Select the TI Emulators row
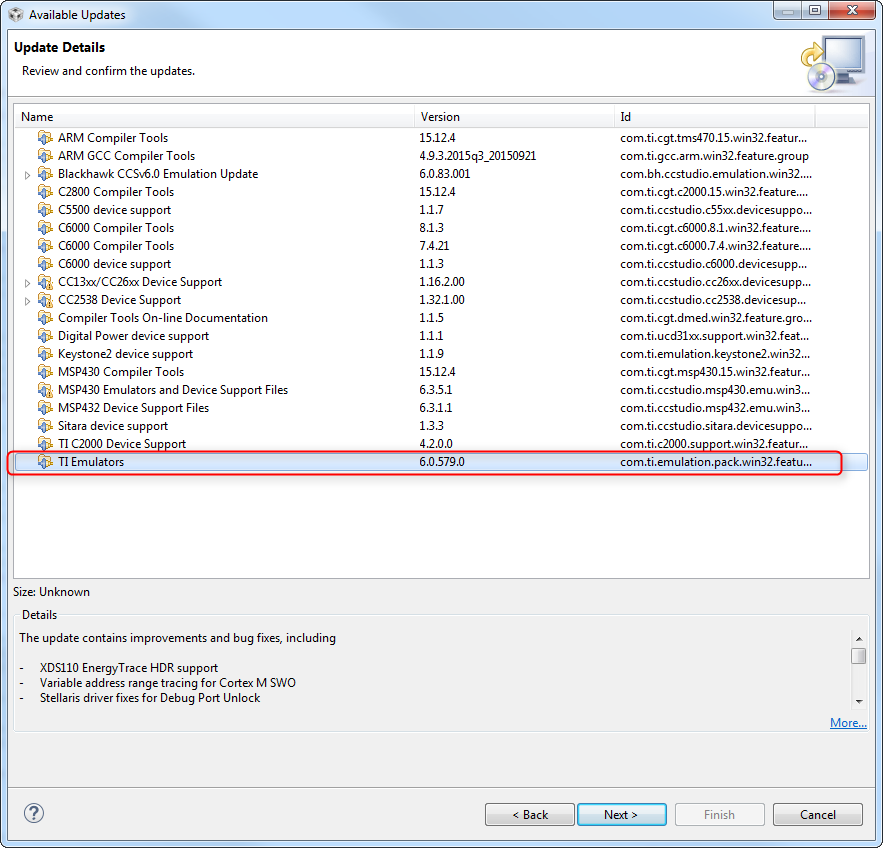Viewport: 883px width, 848px height. 441,462
